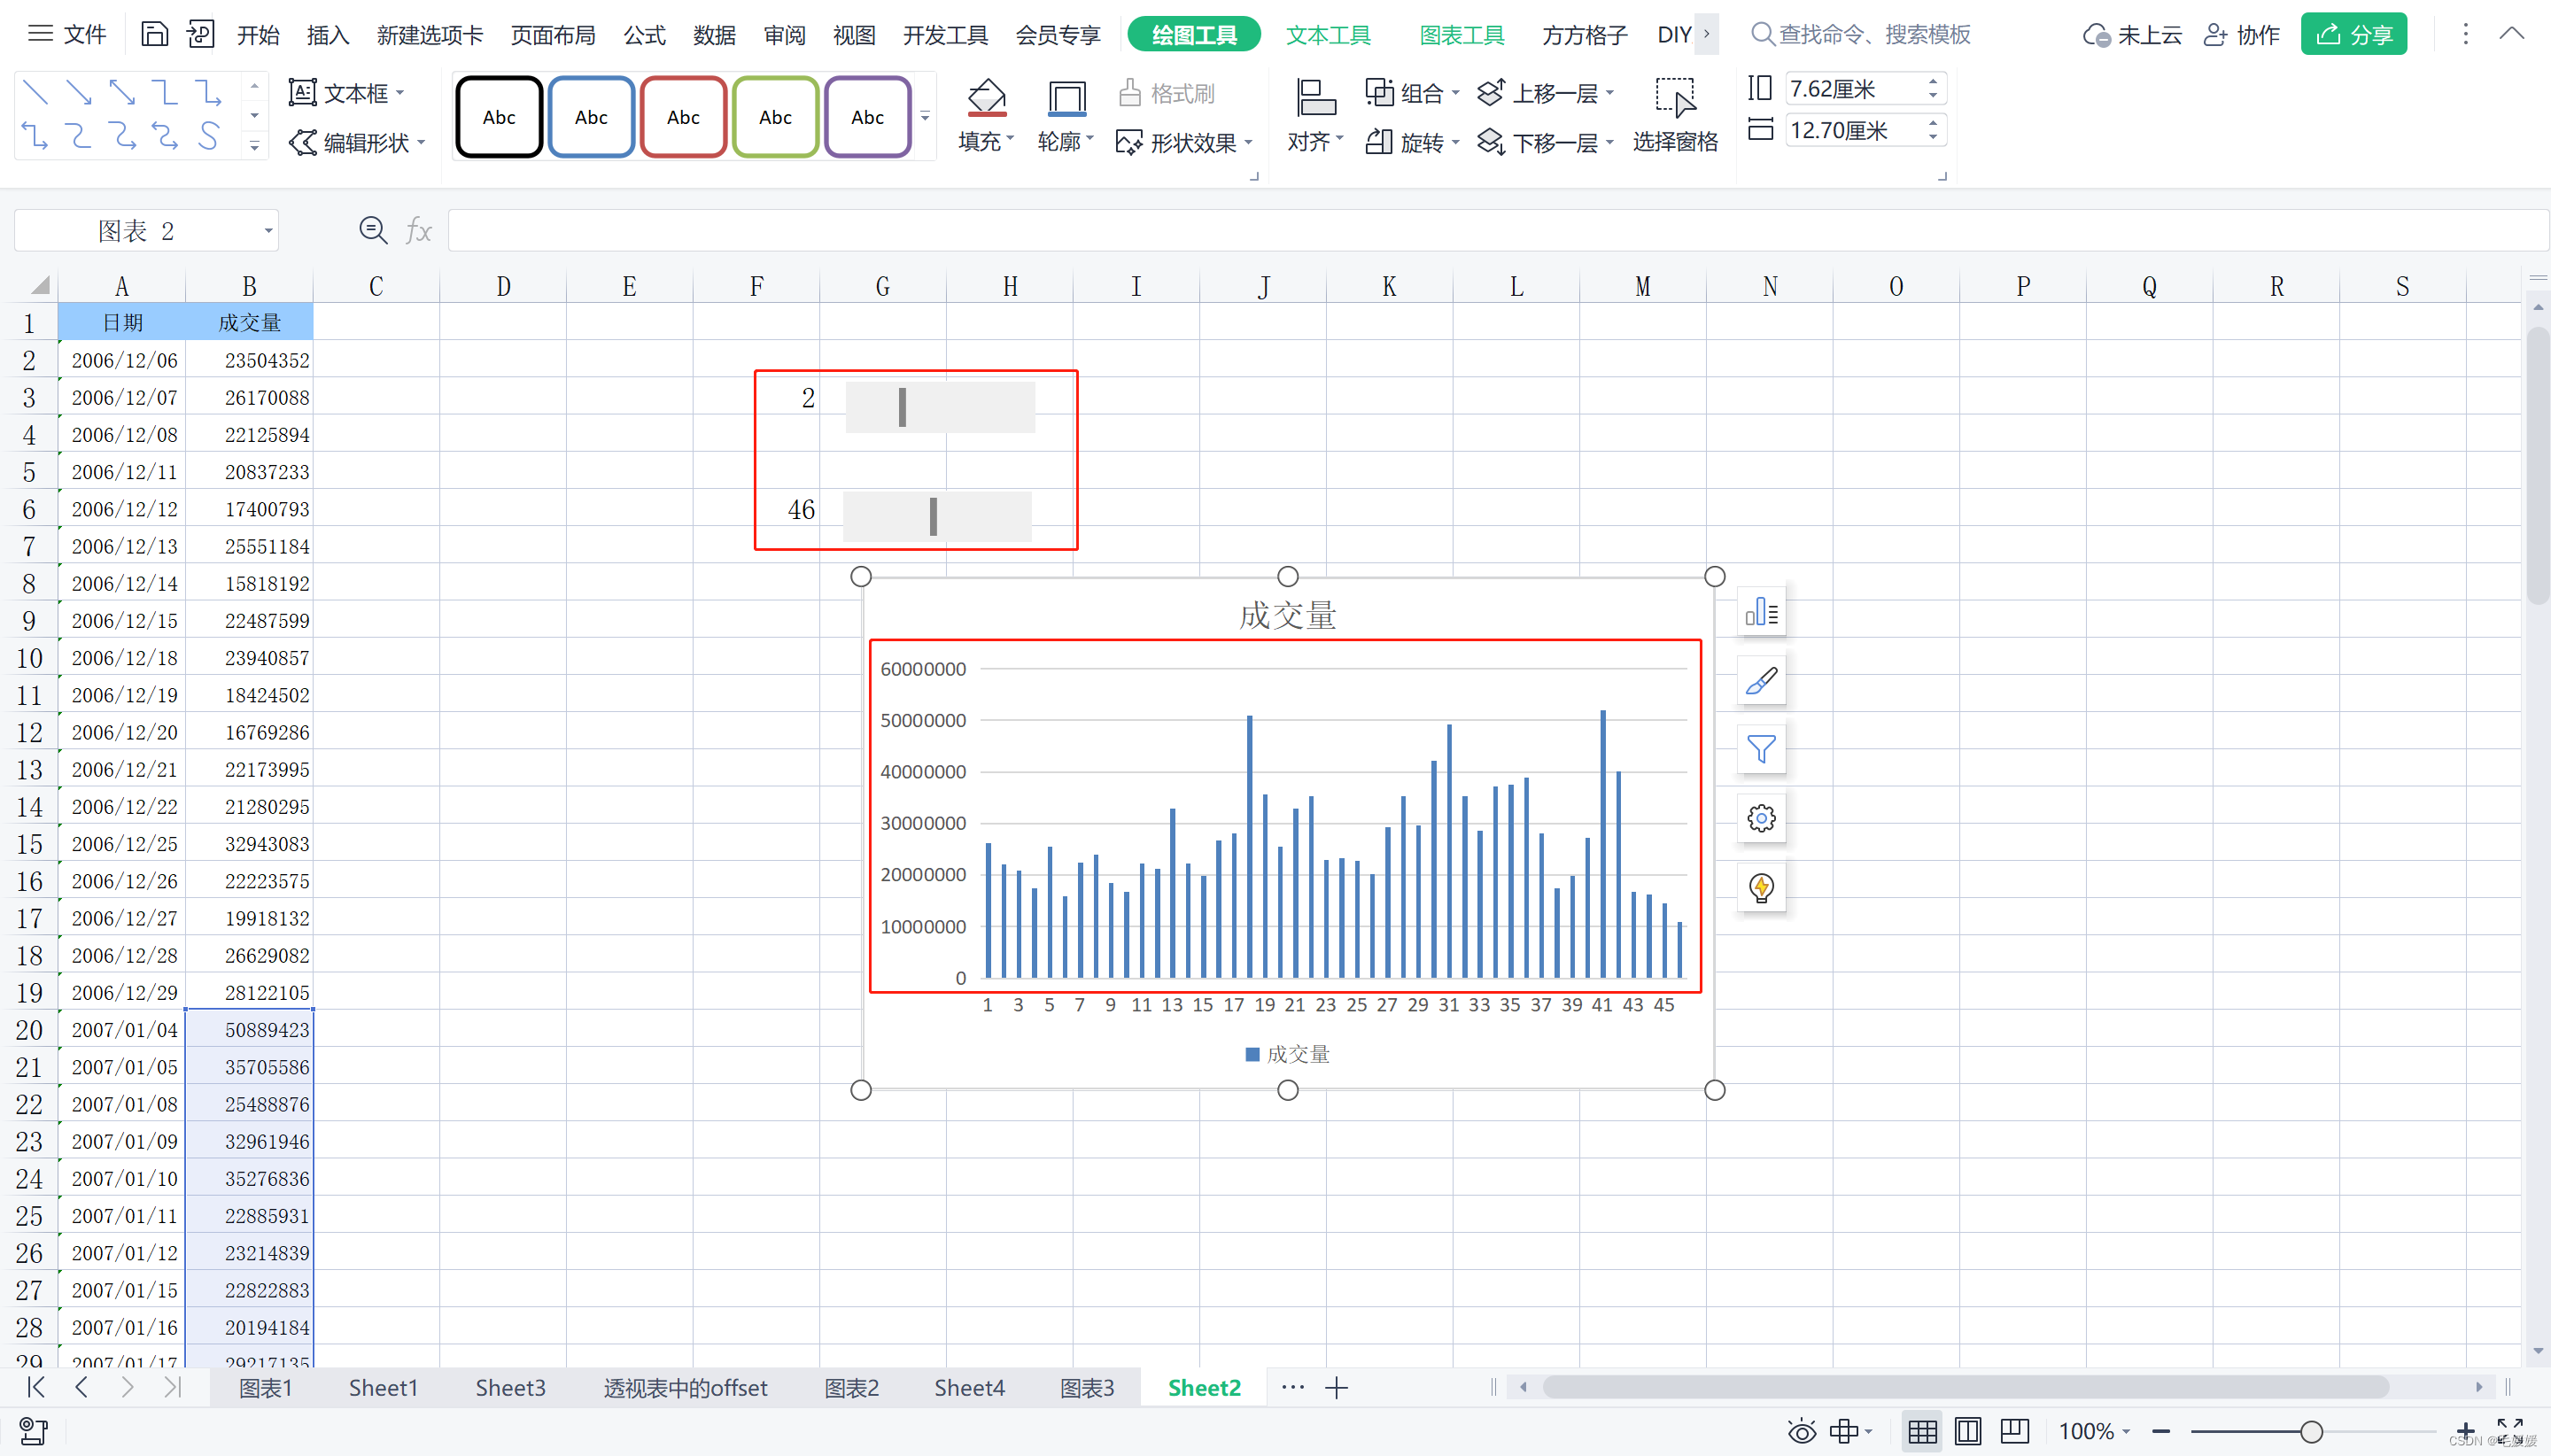Click the export icon beside save
The width and height of the screenshot is (2551, 1456).
[200, 34]
